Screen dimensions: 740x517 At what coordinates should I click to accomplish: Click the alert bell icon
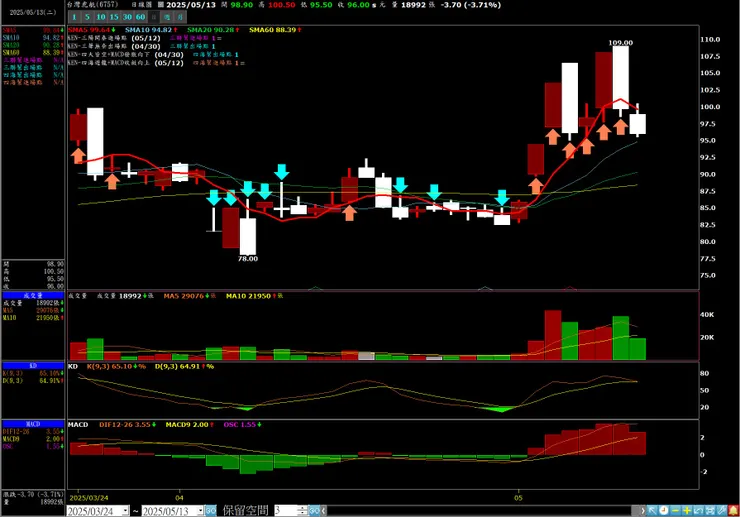pyautogui.click(x=733, y=510)
